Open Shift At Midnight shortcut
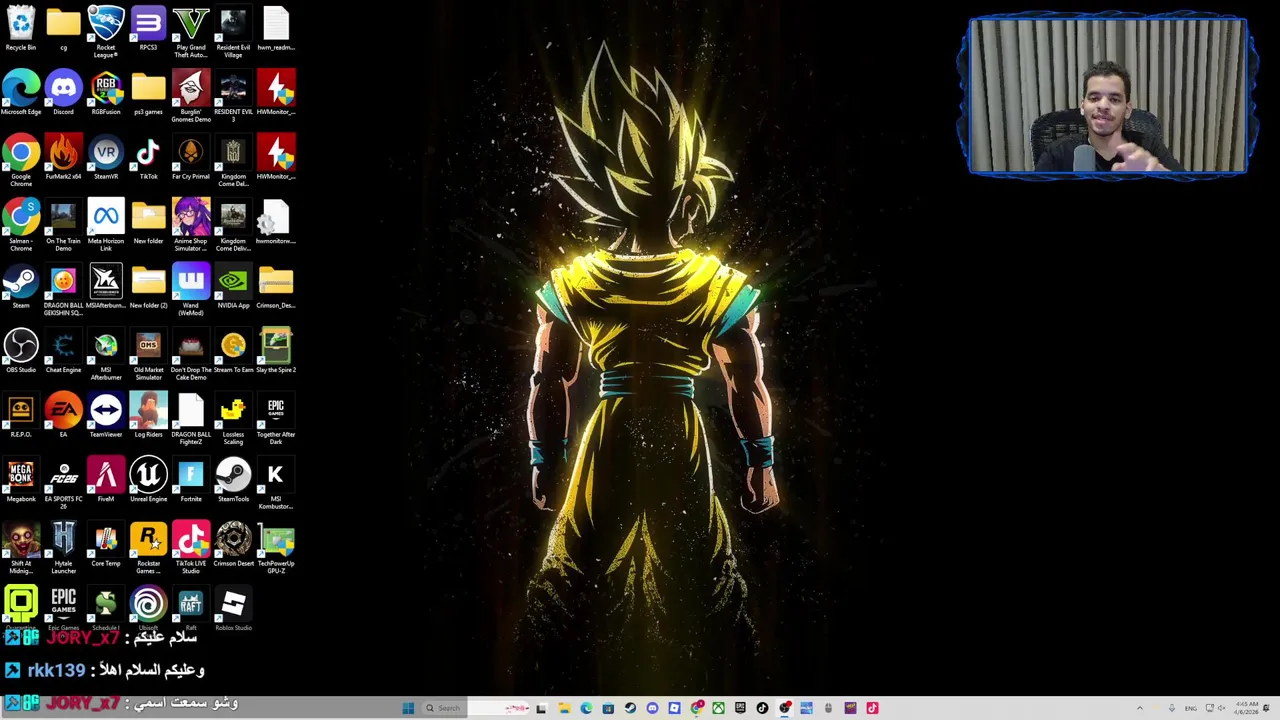This screenshot has width=1280, height=720. pyautogui.click(x=20, y=547)
